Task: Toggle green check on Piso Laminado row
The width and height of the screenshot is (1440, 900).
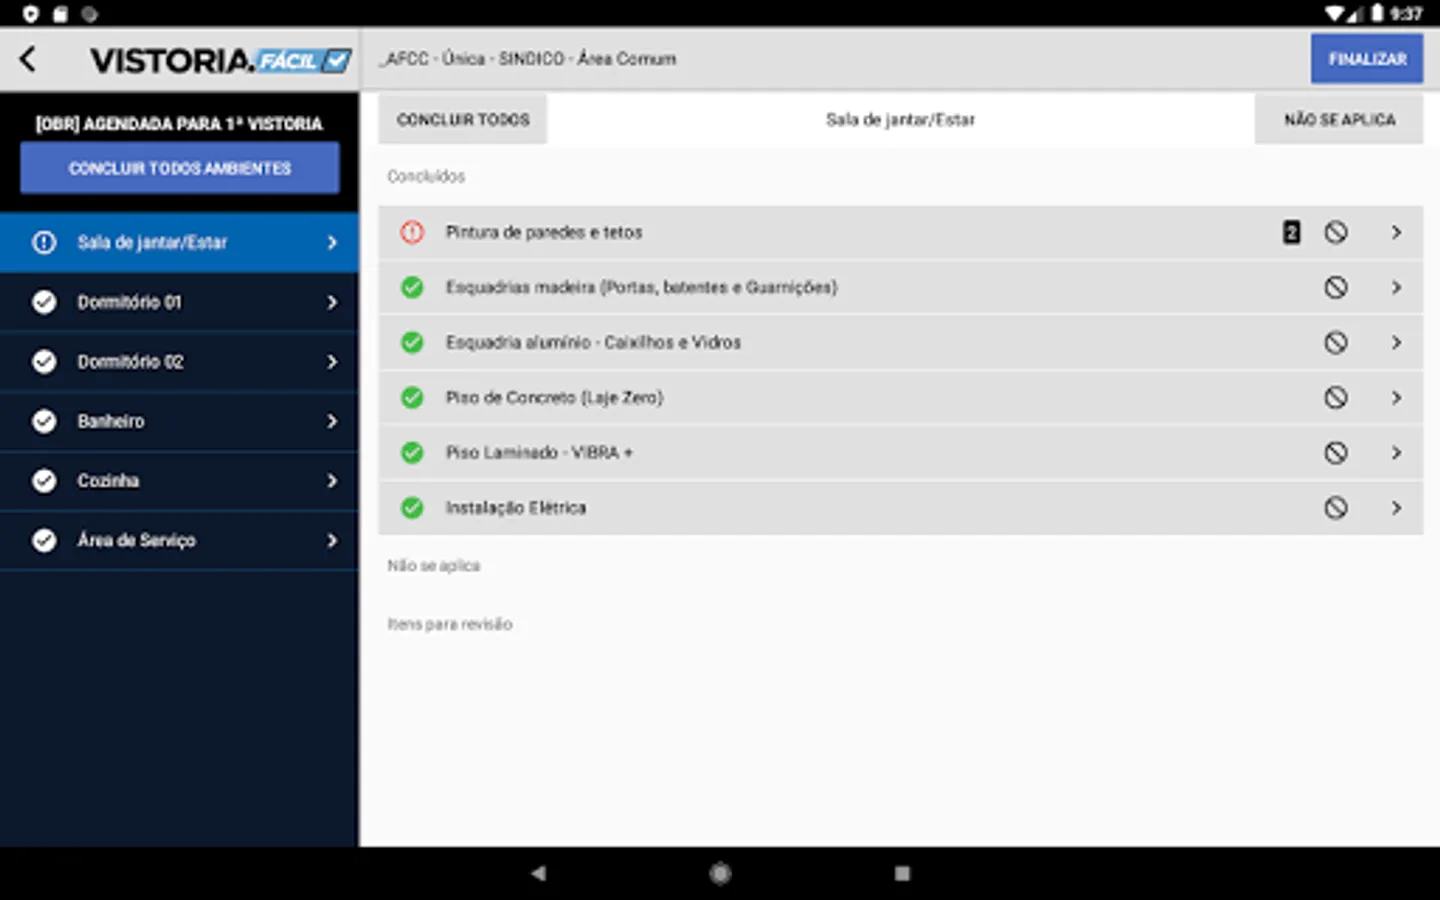Action: 412,452
